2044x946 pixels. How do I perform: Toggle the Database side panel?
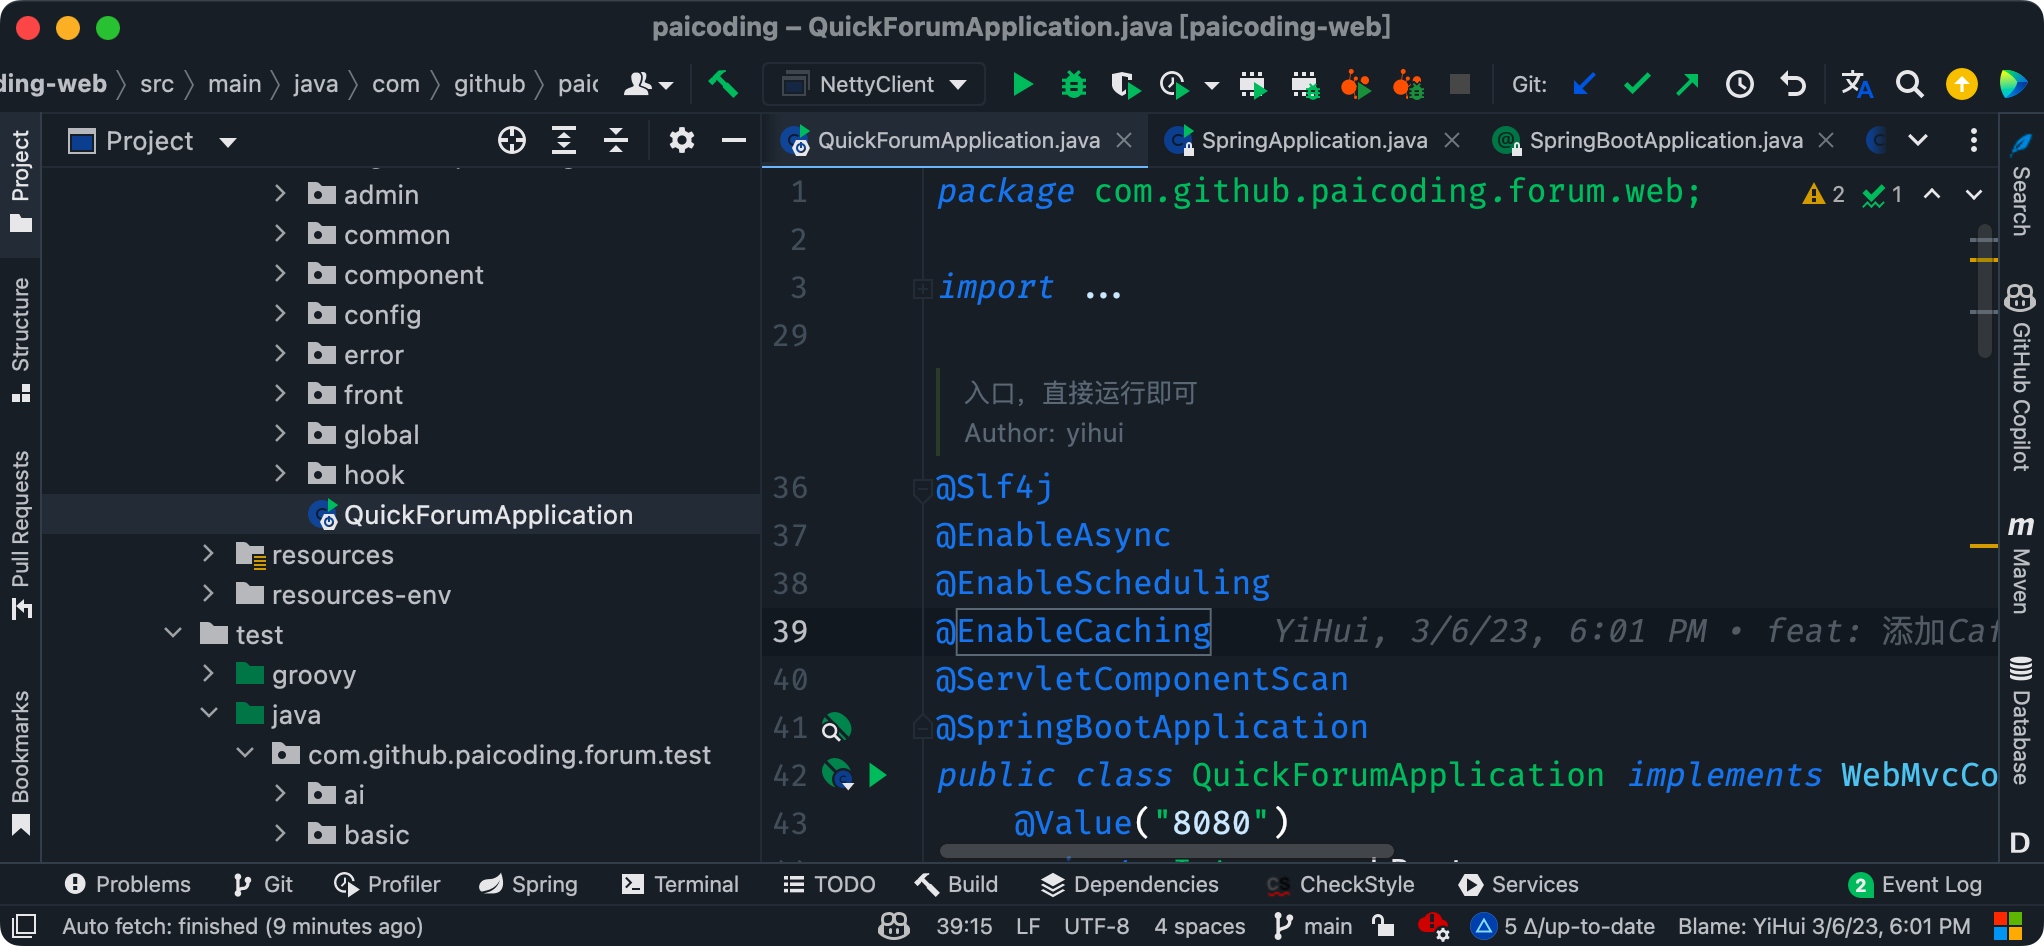tap(2021, 720)
